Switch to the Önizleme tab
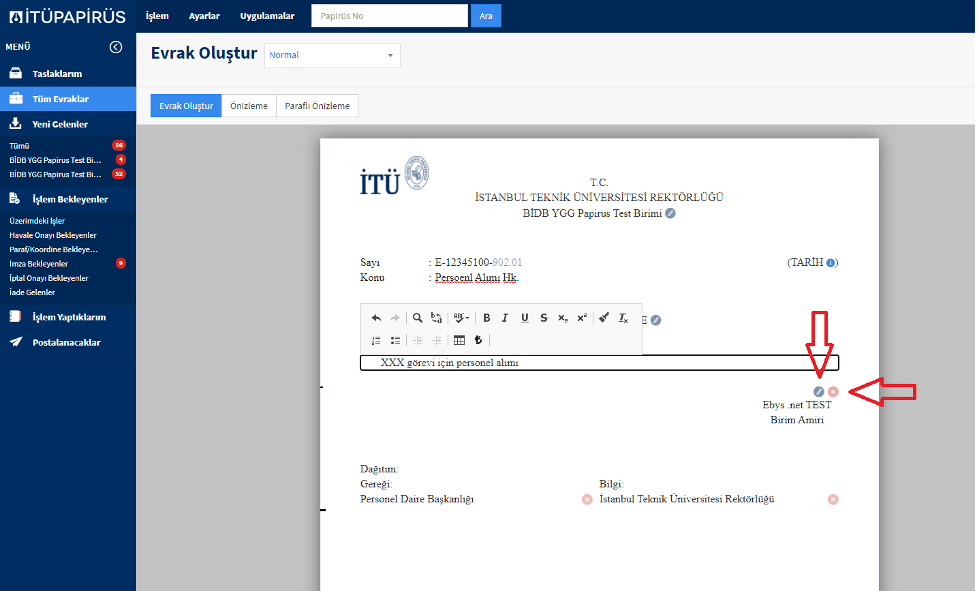Viewport: 977px width, 591px height. pos(249,106)
